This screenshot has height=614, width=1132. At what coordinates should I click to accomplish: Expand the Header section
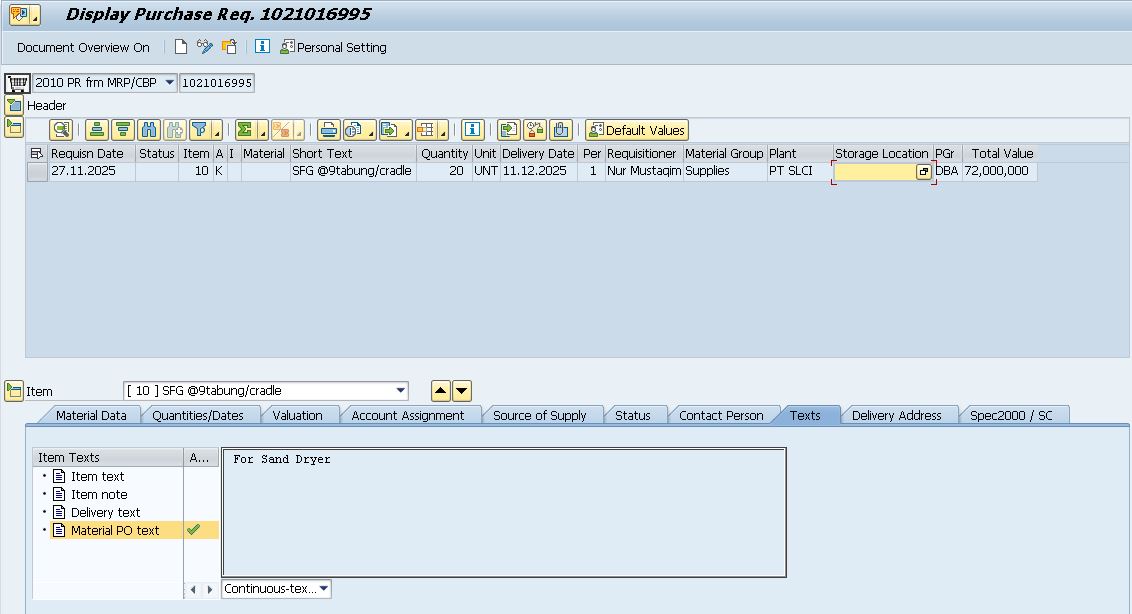point(14,105)
